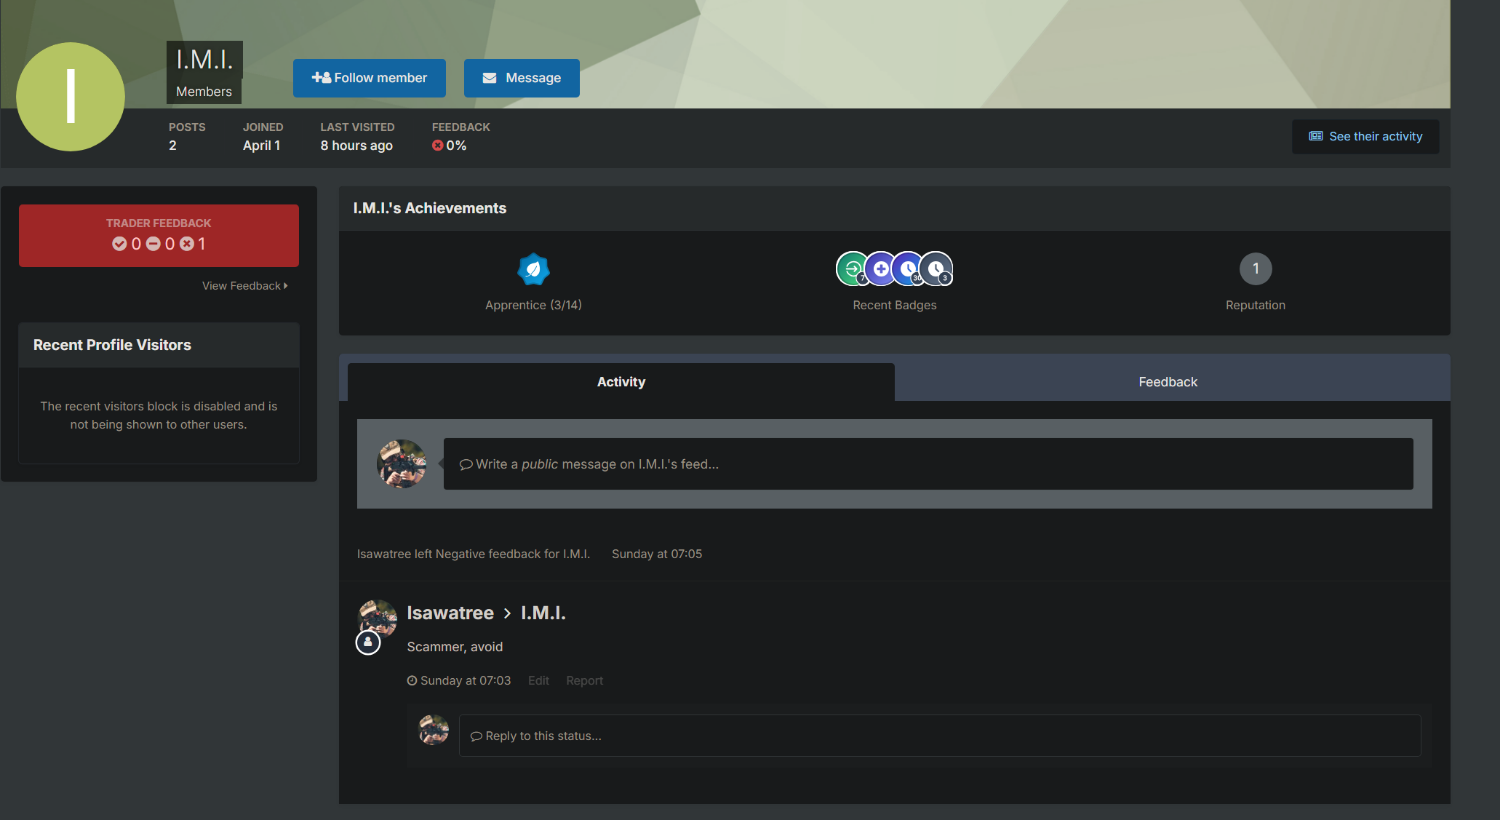This screenshot has width=1500, height=820.
Task: Click the Apprentice rank leaf badge
Action: click(x=533, y=269)
